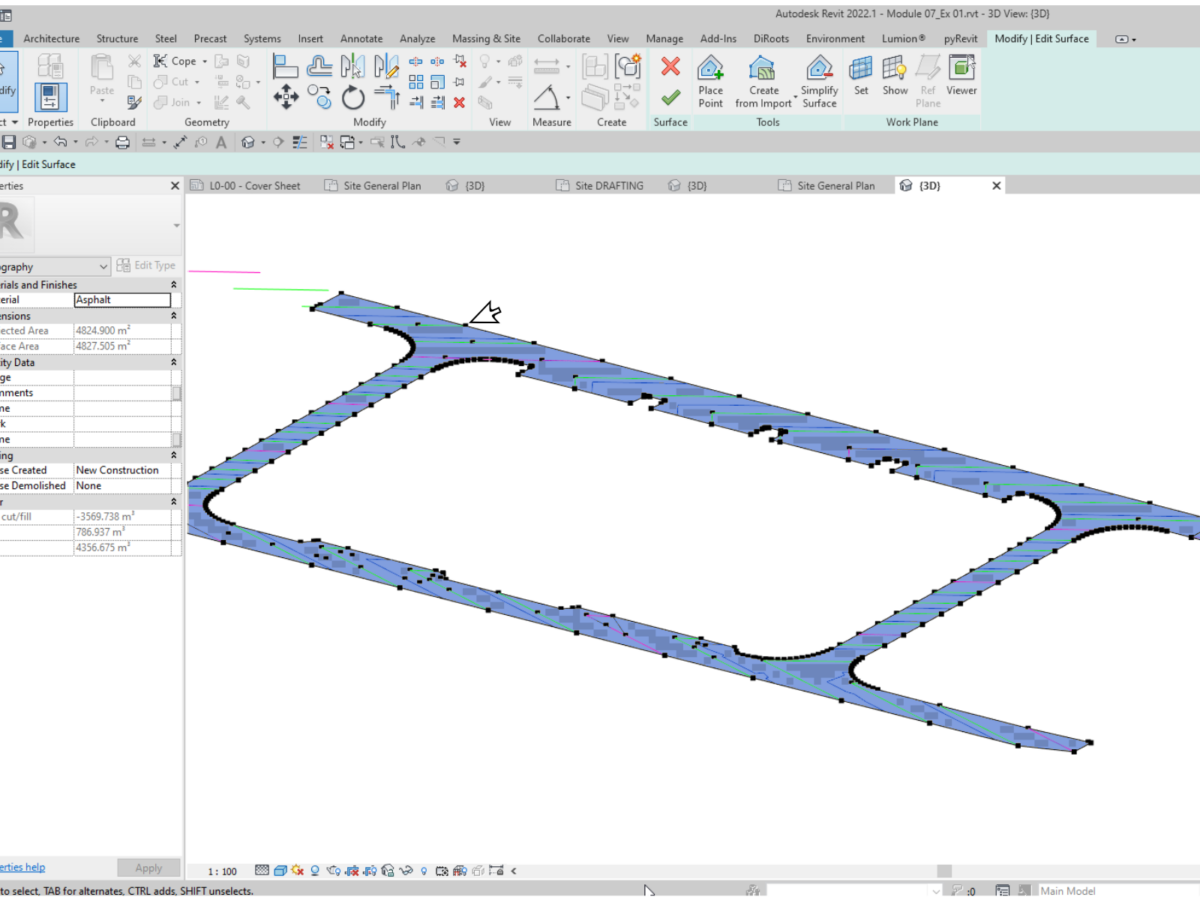The image size is (1200, 900).
Task: Toggle Thin Lines in quick access toolbar
Action: pyautogui.click(x=300, y=142)
